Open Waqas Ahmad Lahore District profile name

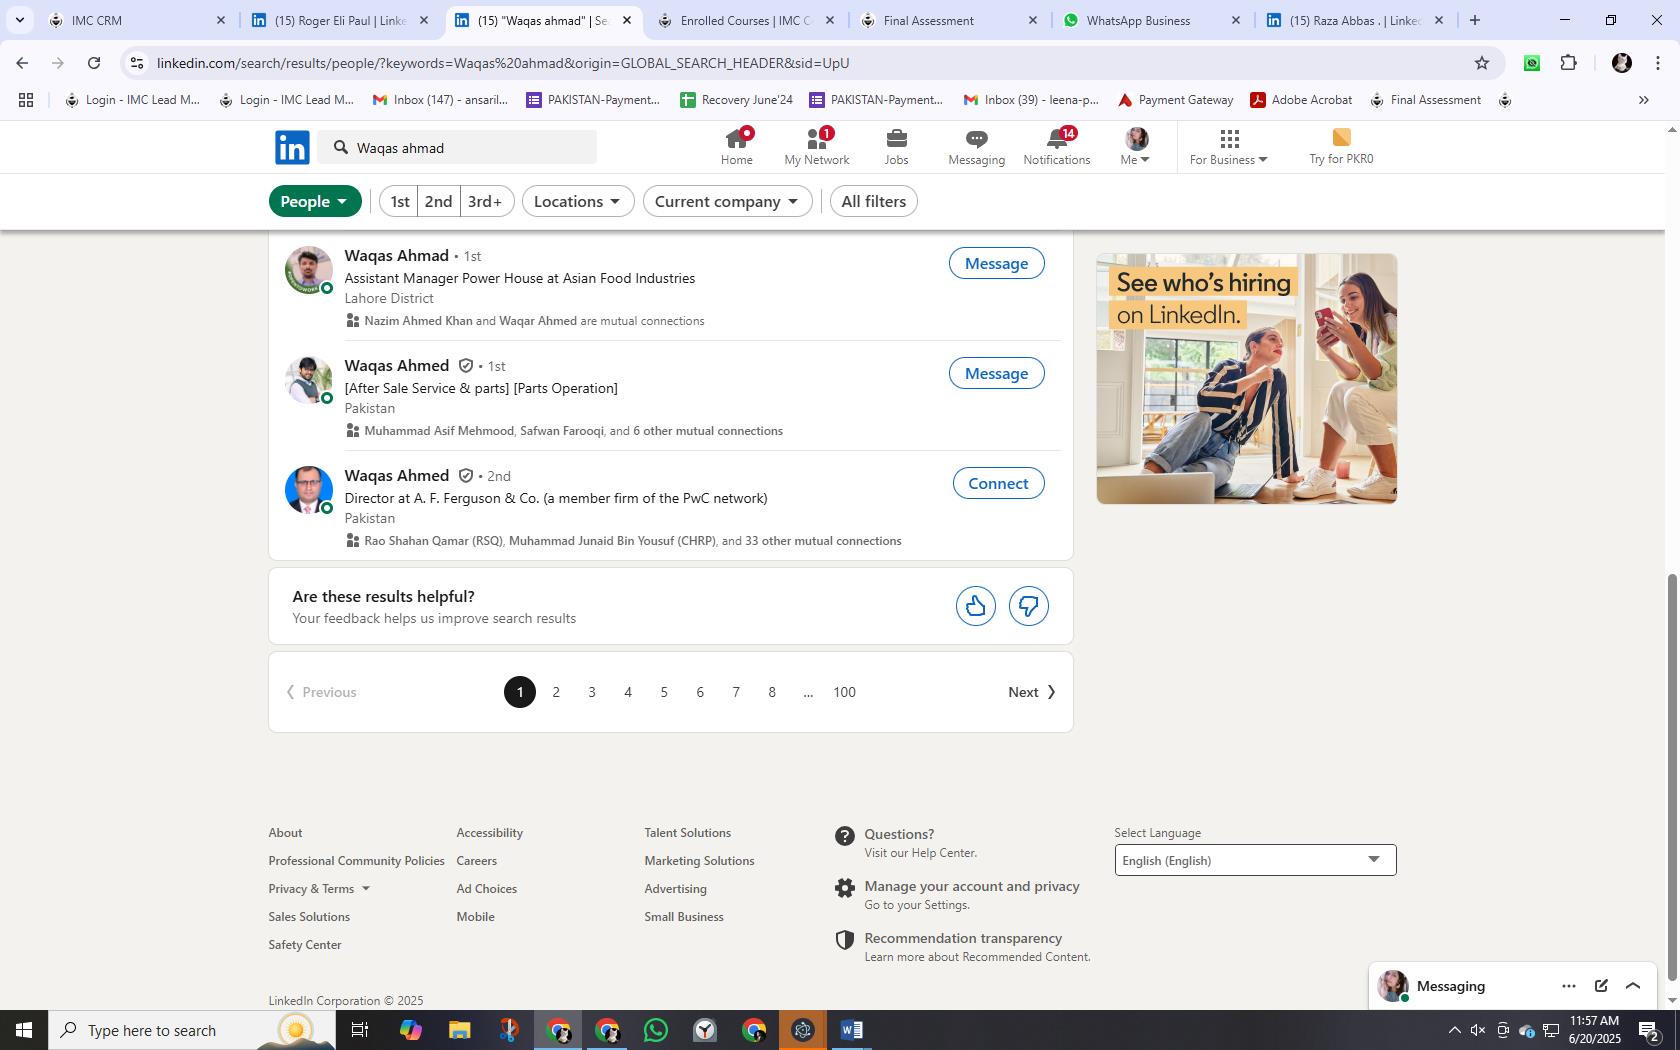(396, 256)
